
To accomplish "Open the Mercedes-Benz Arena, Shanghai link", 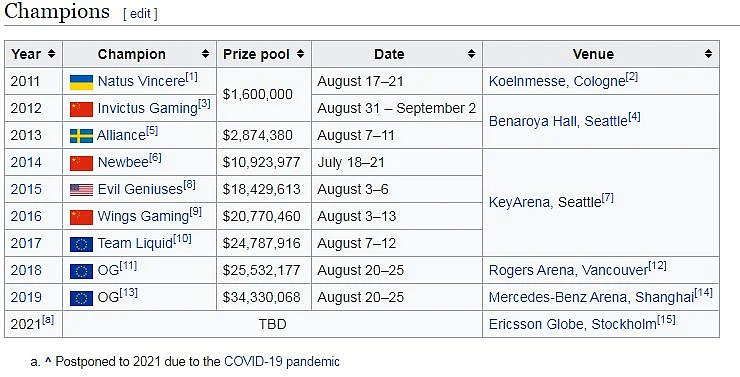I will [591, 297].
